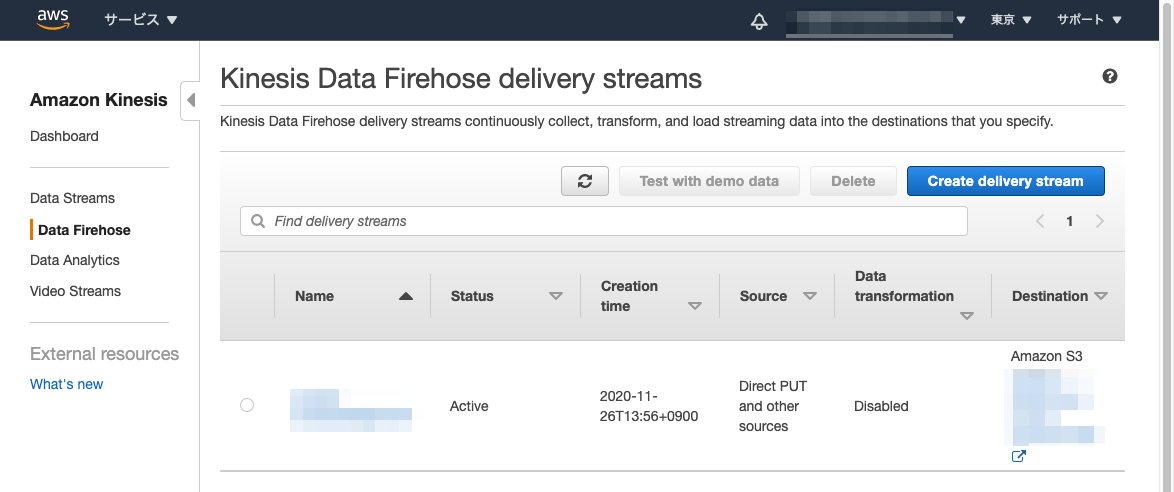The width and height of the screenshot is (1174, 492).
Task: Collapse the Amazon Kinesis sidebar arrow
Action: click(x=190, y=100)
